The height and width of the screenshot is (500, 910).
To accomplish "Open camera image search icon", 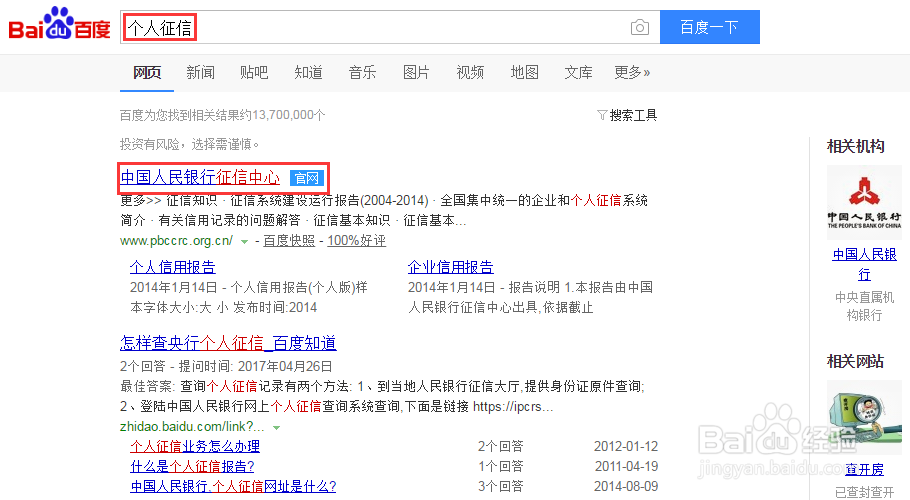I will pyautogui.click(x=640, y=27).
